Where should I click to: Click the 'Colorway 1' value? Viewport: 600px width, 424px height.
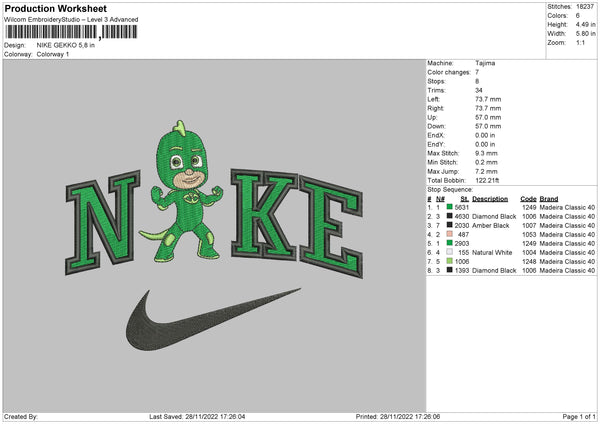(53, 54)
